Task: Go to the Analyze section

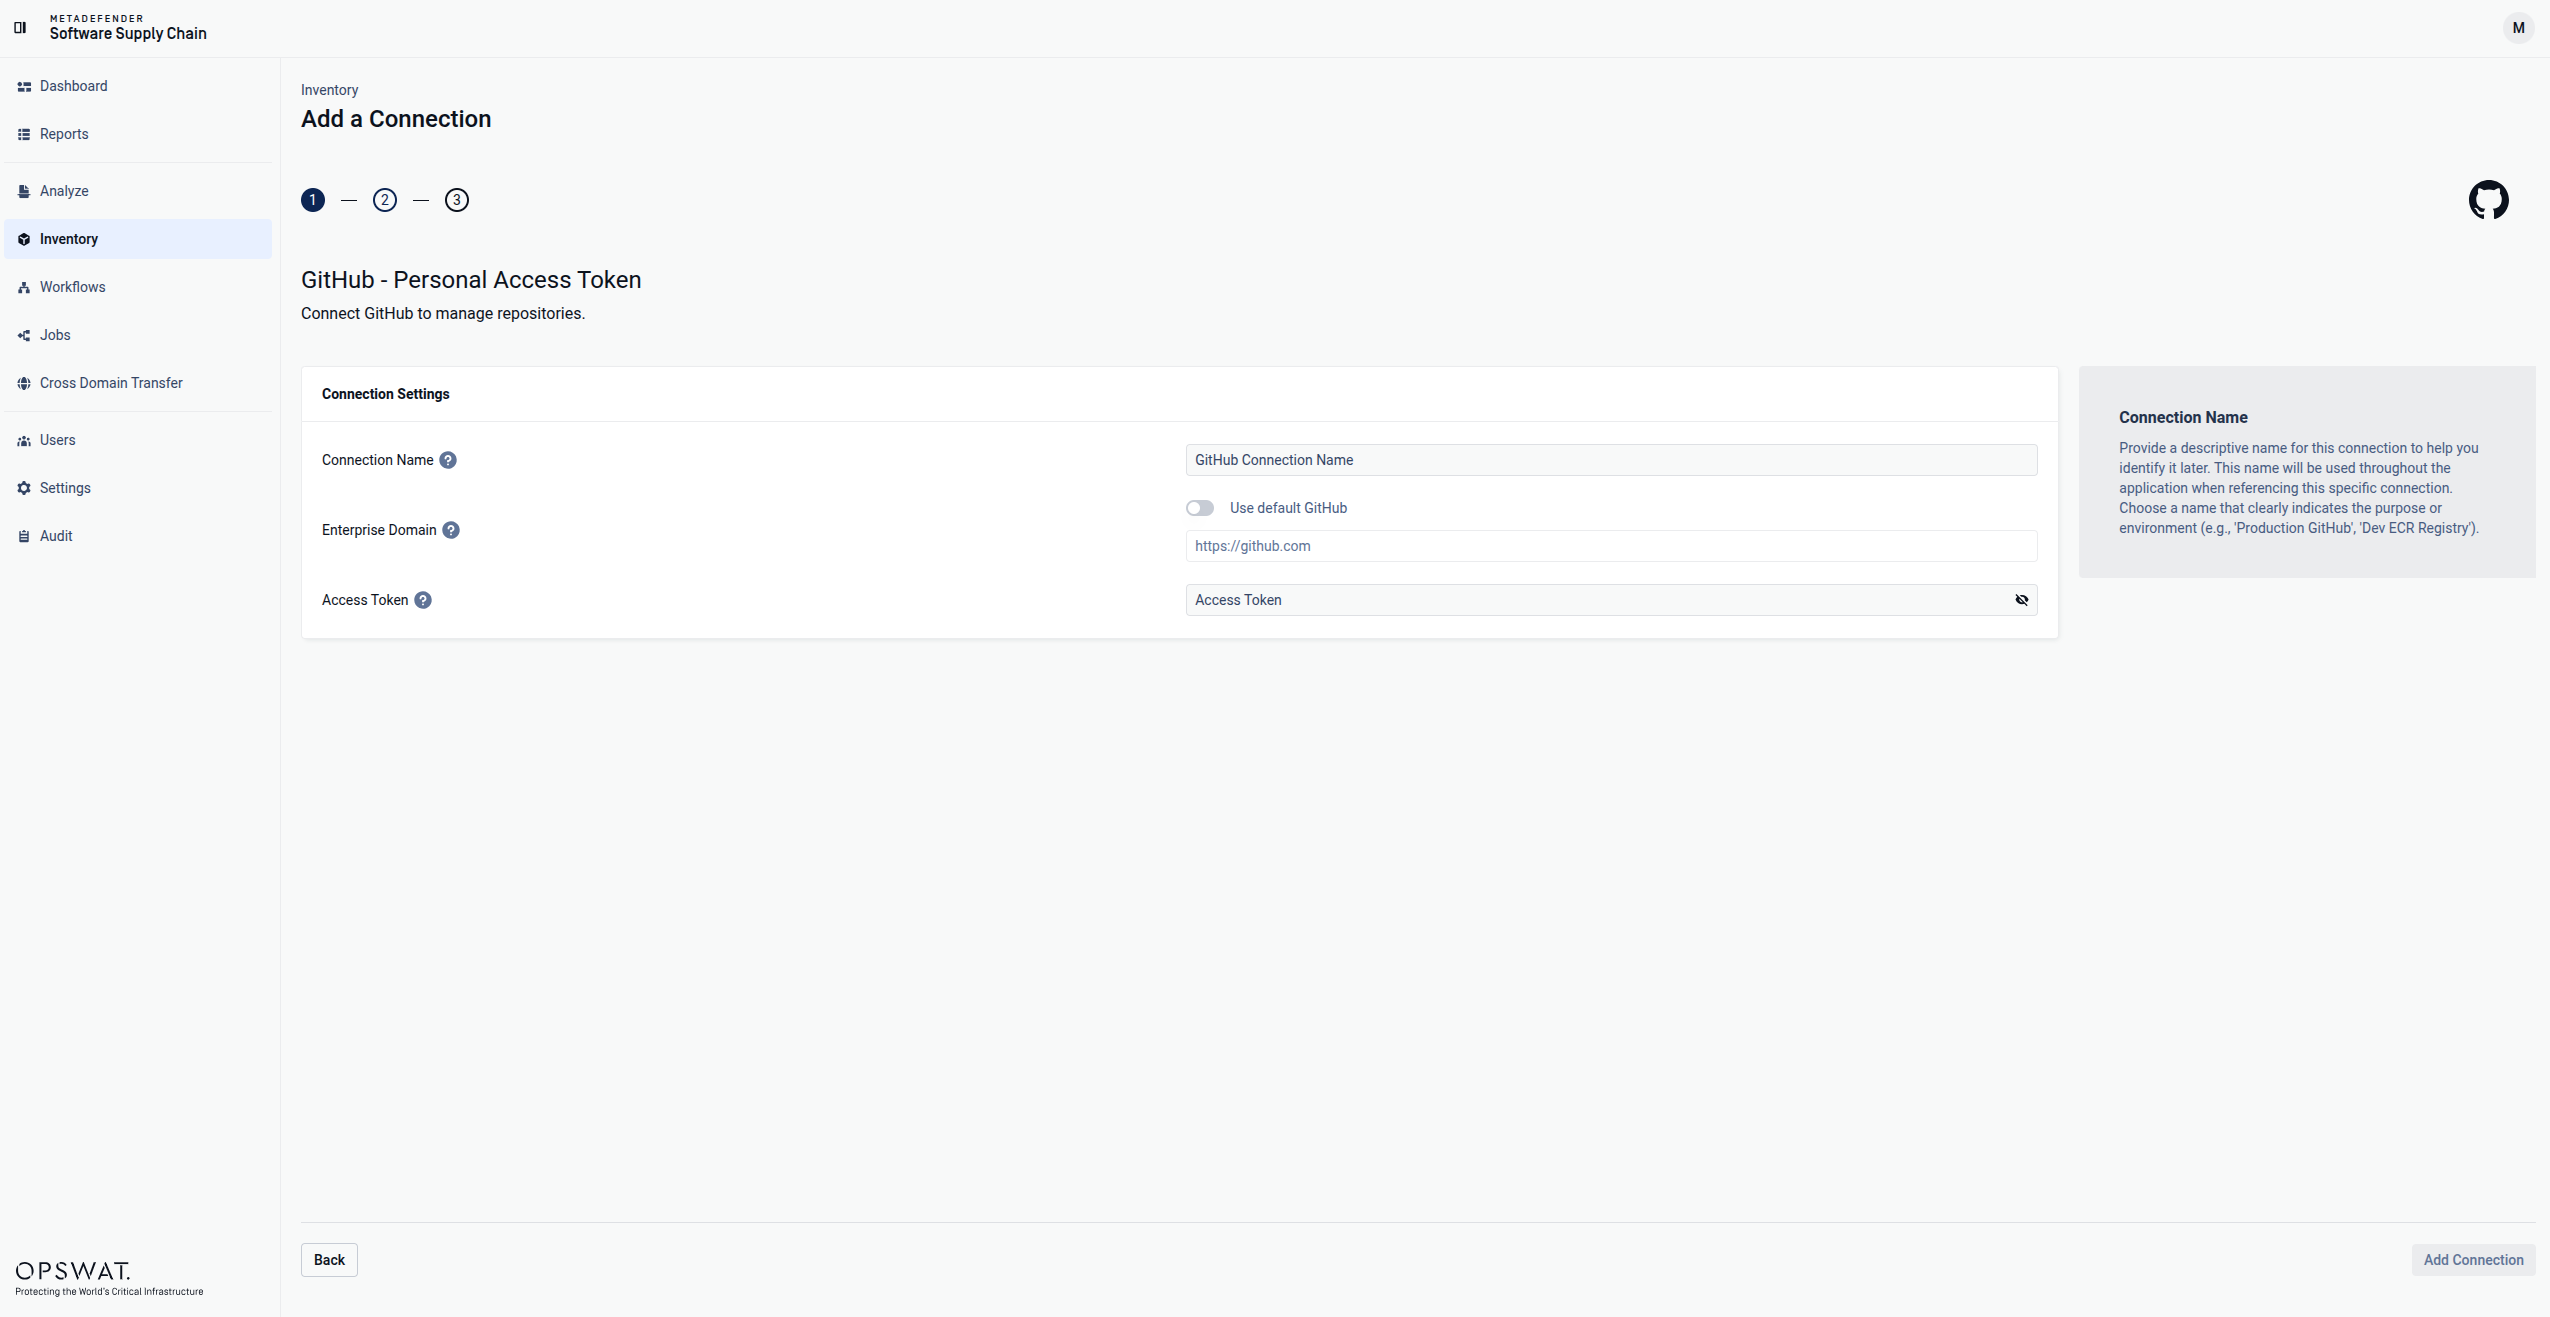Action: (138, 191)
